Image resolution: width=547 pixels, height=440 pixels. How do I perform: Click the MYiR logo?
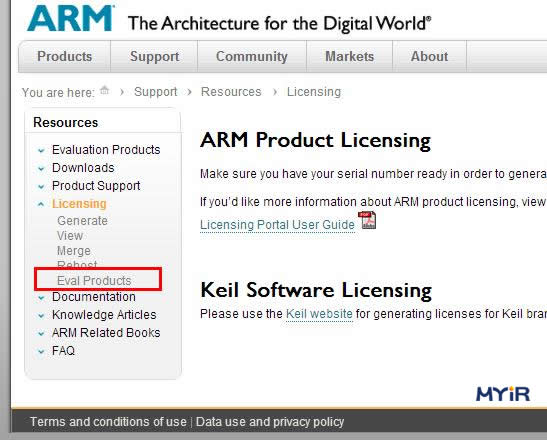(503, 394)
